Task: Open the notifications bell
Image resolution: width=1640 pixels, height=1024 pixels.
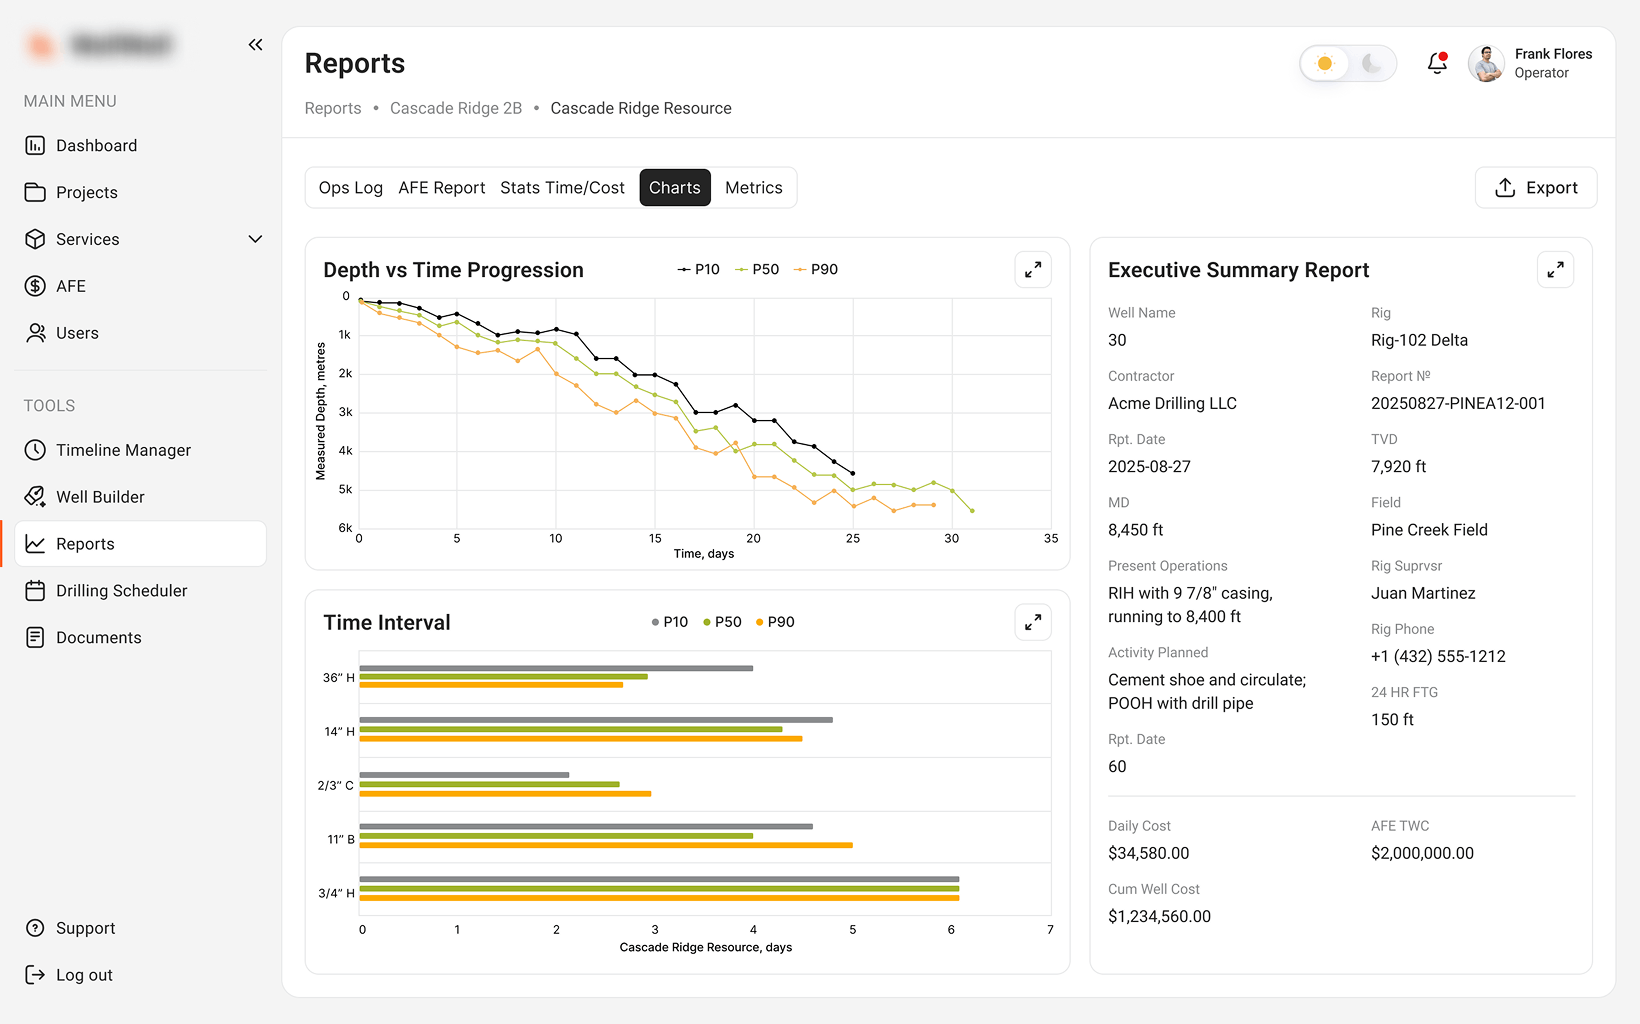Action: pyautogui.click(x=1437, y=63)
